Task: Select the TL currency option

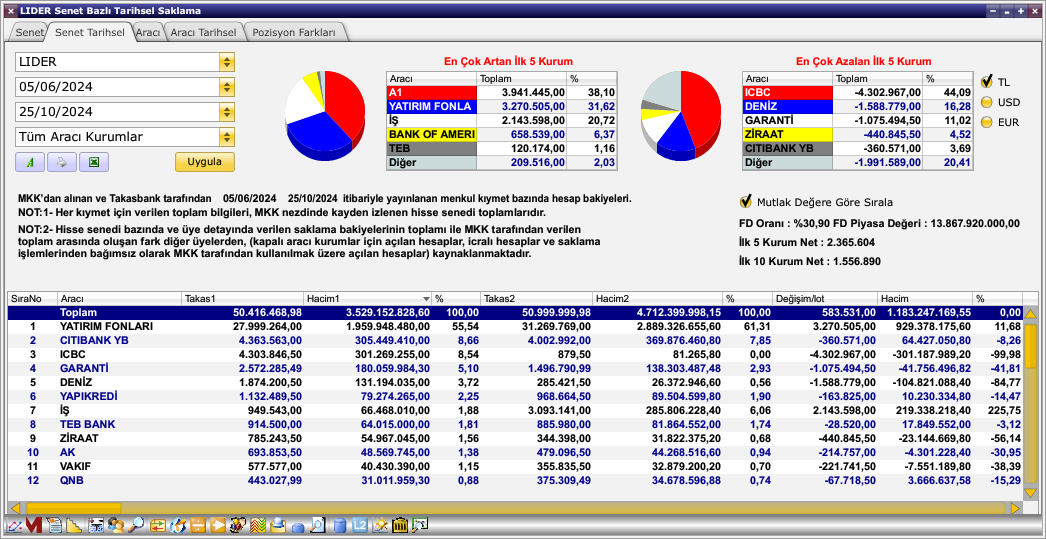Action: coord(987,81)
